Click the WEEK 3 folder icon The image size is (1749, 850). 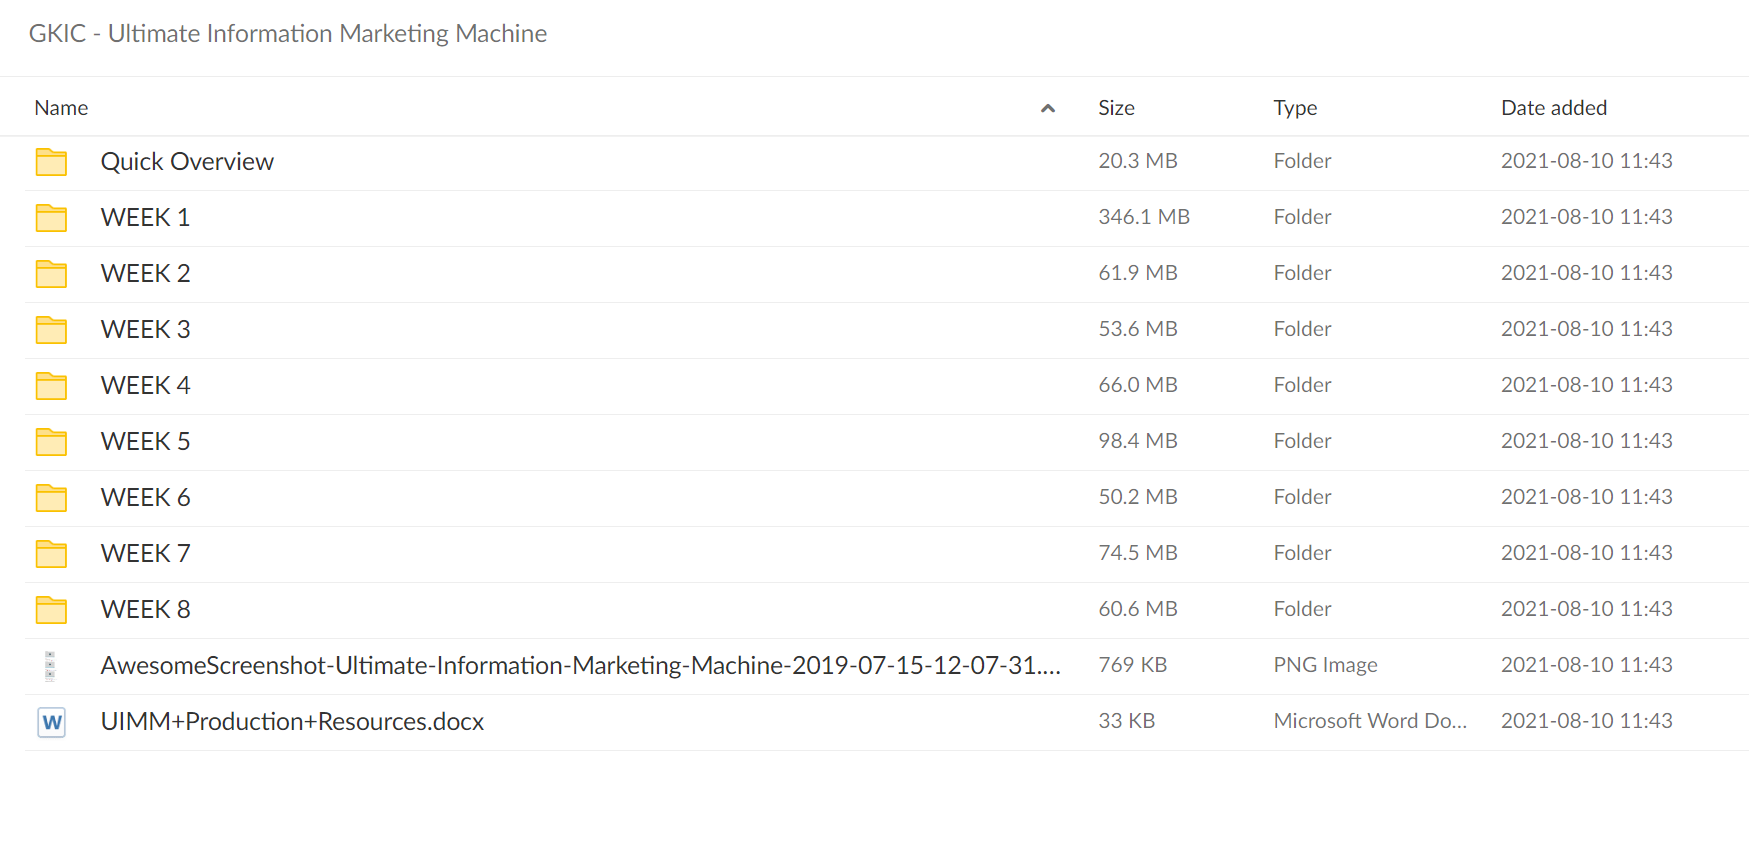pyautogui.click(x=51, y=330)
